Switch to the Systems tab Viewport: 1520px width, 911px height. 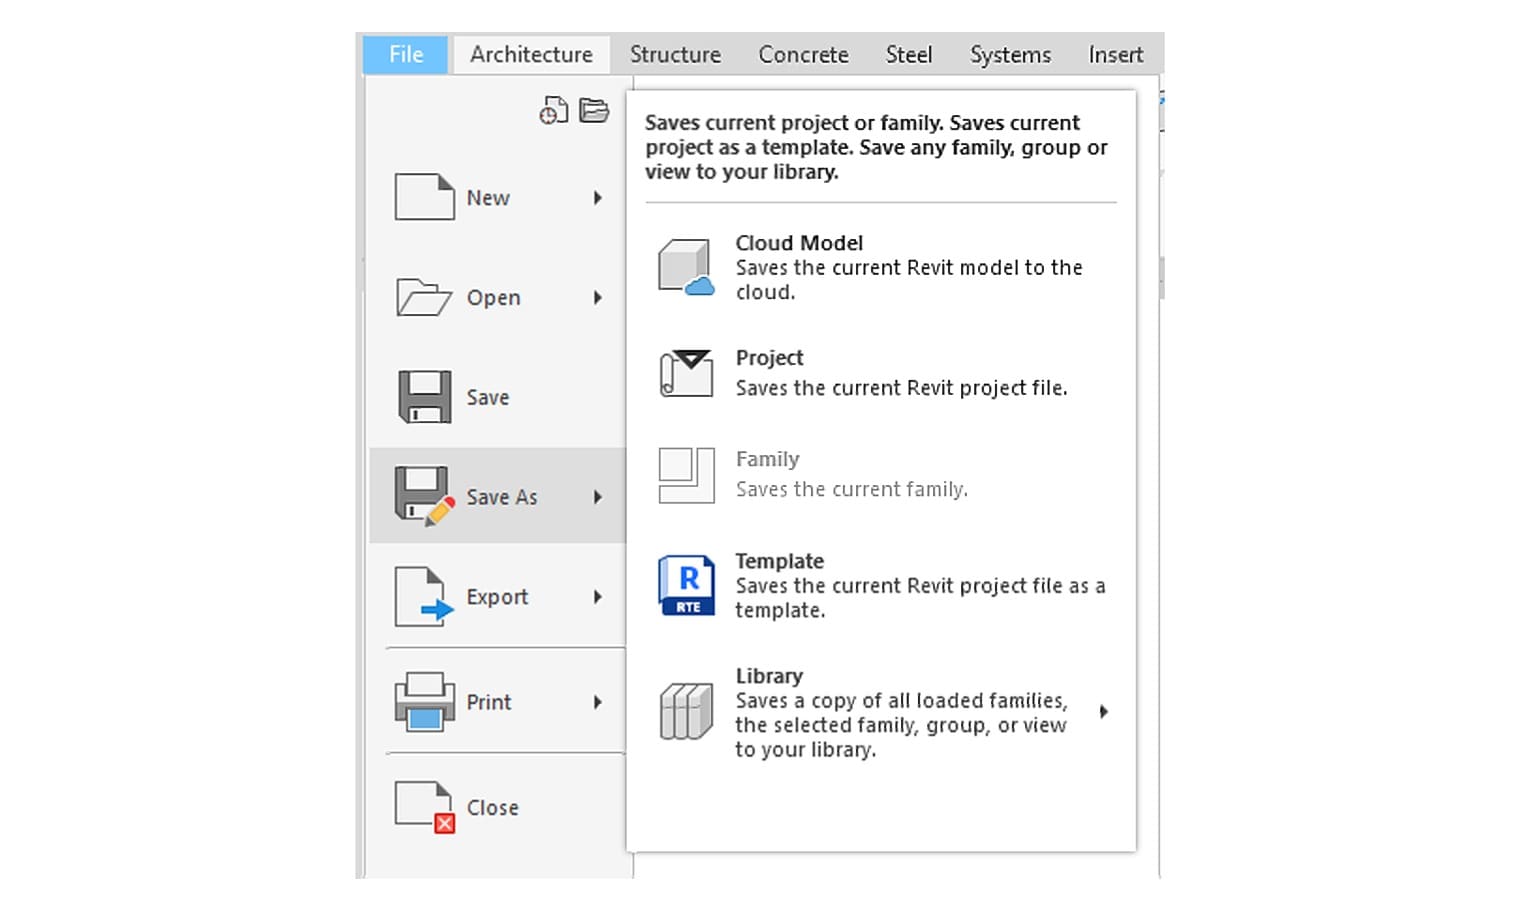pyautogui.click(x=1010, y=54)
